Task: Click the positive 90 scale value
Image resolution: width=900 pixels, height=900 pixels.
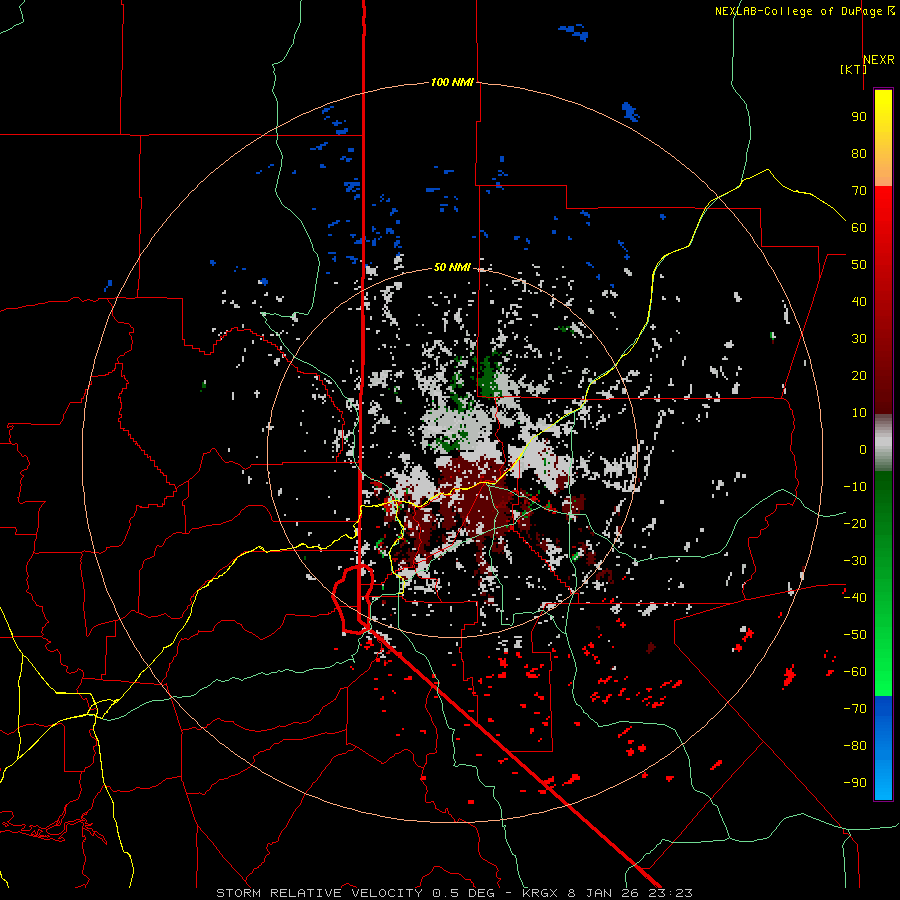Action: [859, 117]
